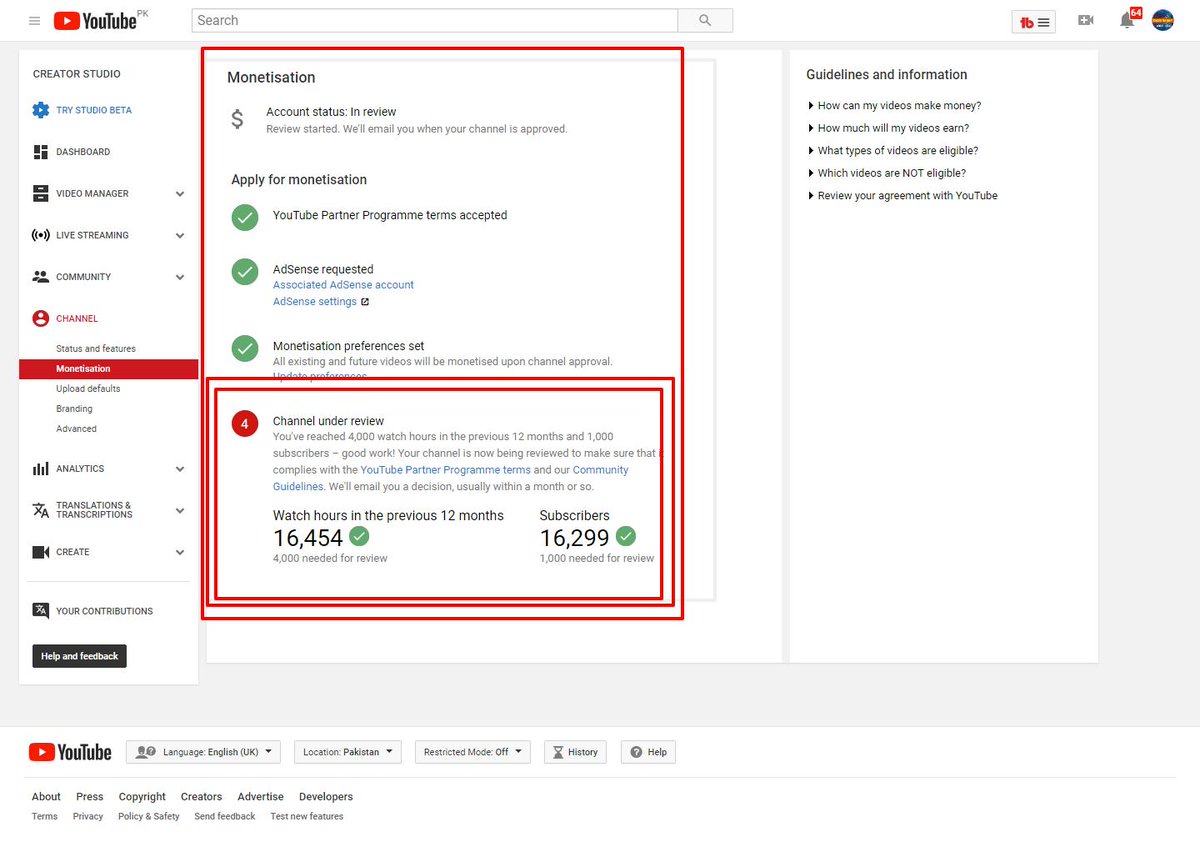Click the Community people icon

point(40,277)
